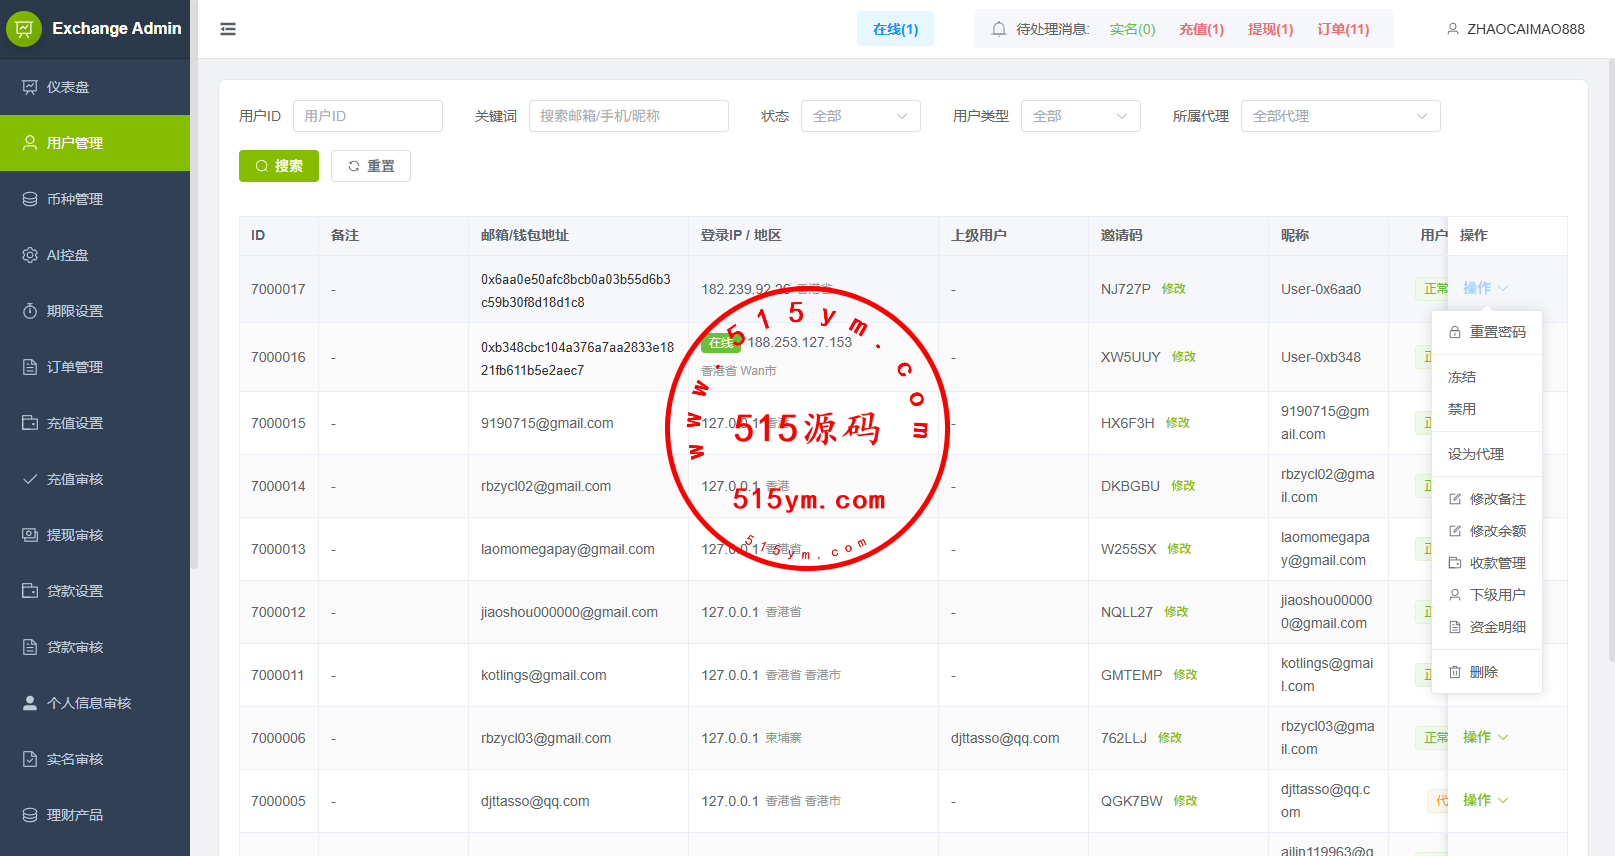The image size is (1615, 856).
Task: Open AI控盘 via its gear icon
Action: (30, 255)
